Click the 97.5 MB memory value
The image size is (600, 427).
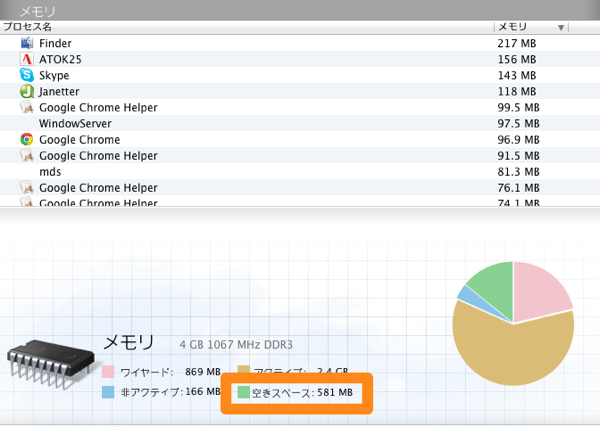click(518, 124)
